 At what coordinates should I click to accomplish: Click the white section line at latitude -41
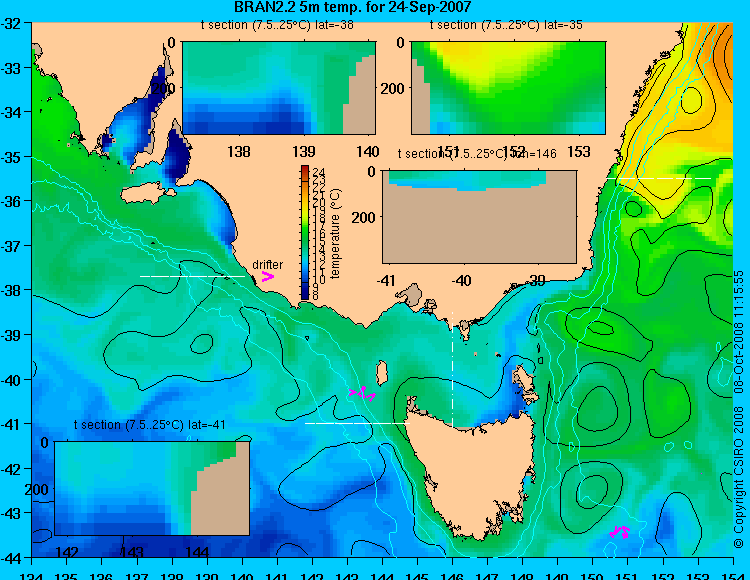[x=357, y=423]
